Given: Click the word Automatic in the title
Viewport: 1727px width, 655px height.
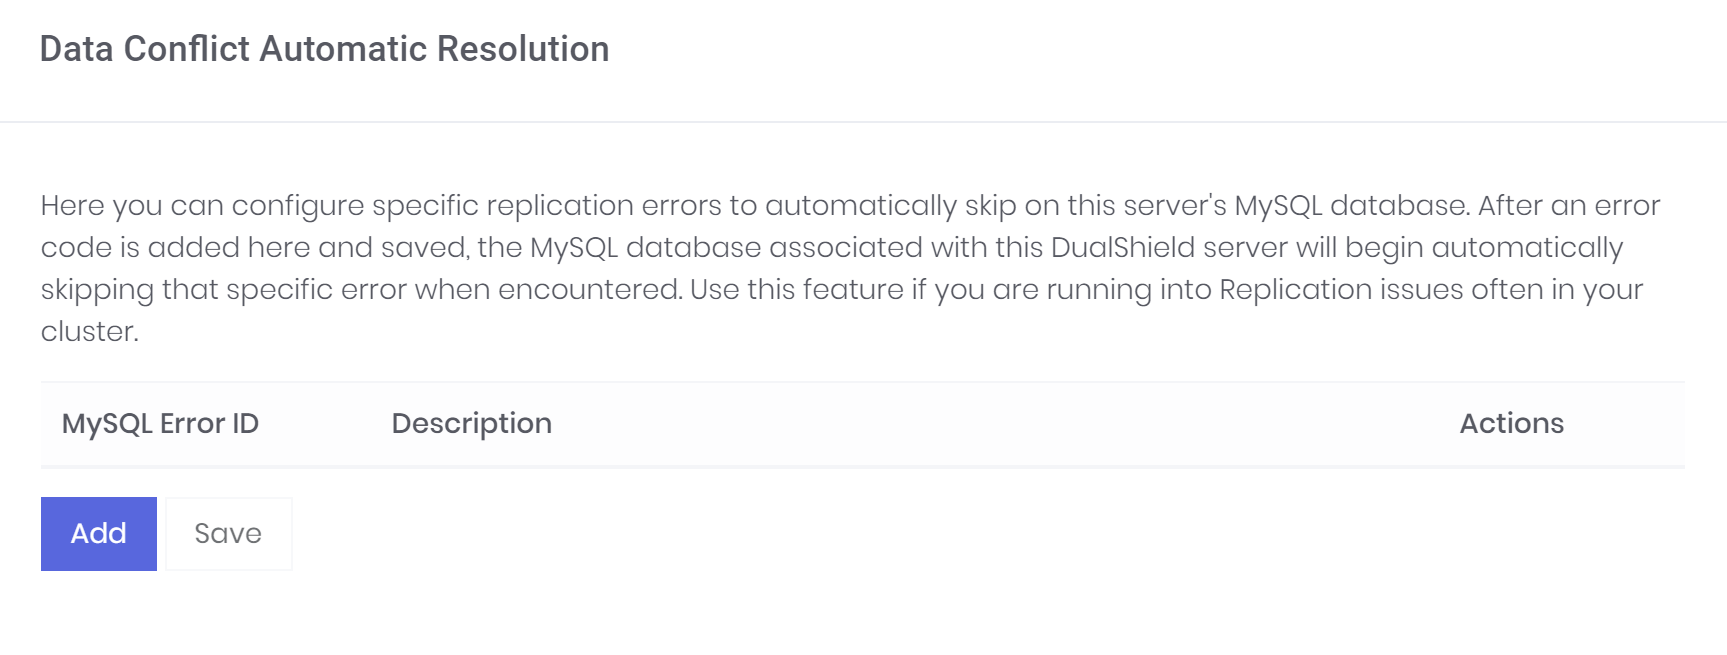Looking at the screenshot, I should pos(343,49).
